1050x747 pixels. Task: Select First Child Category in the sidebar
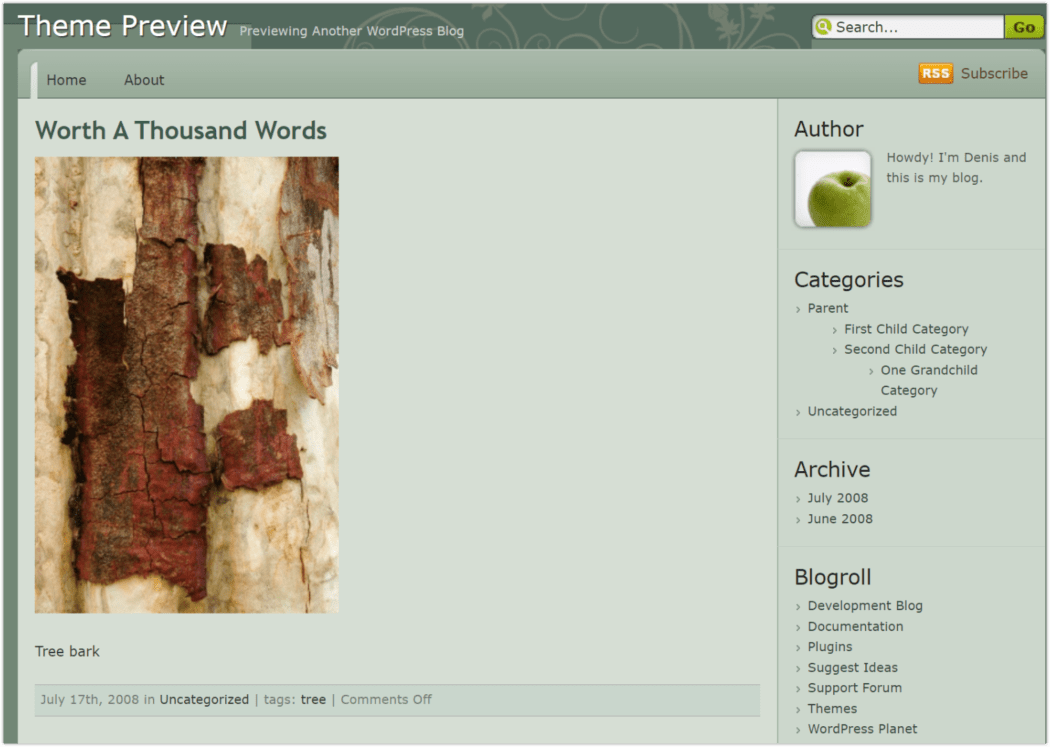click(906, 328)
